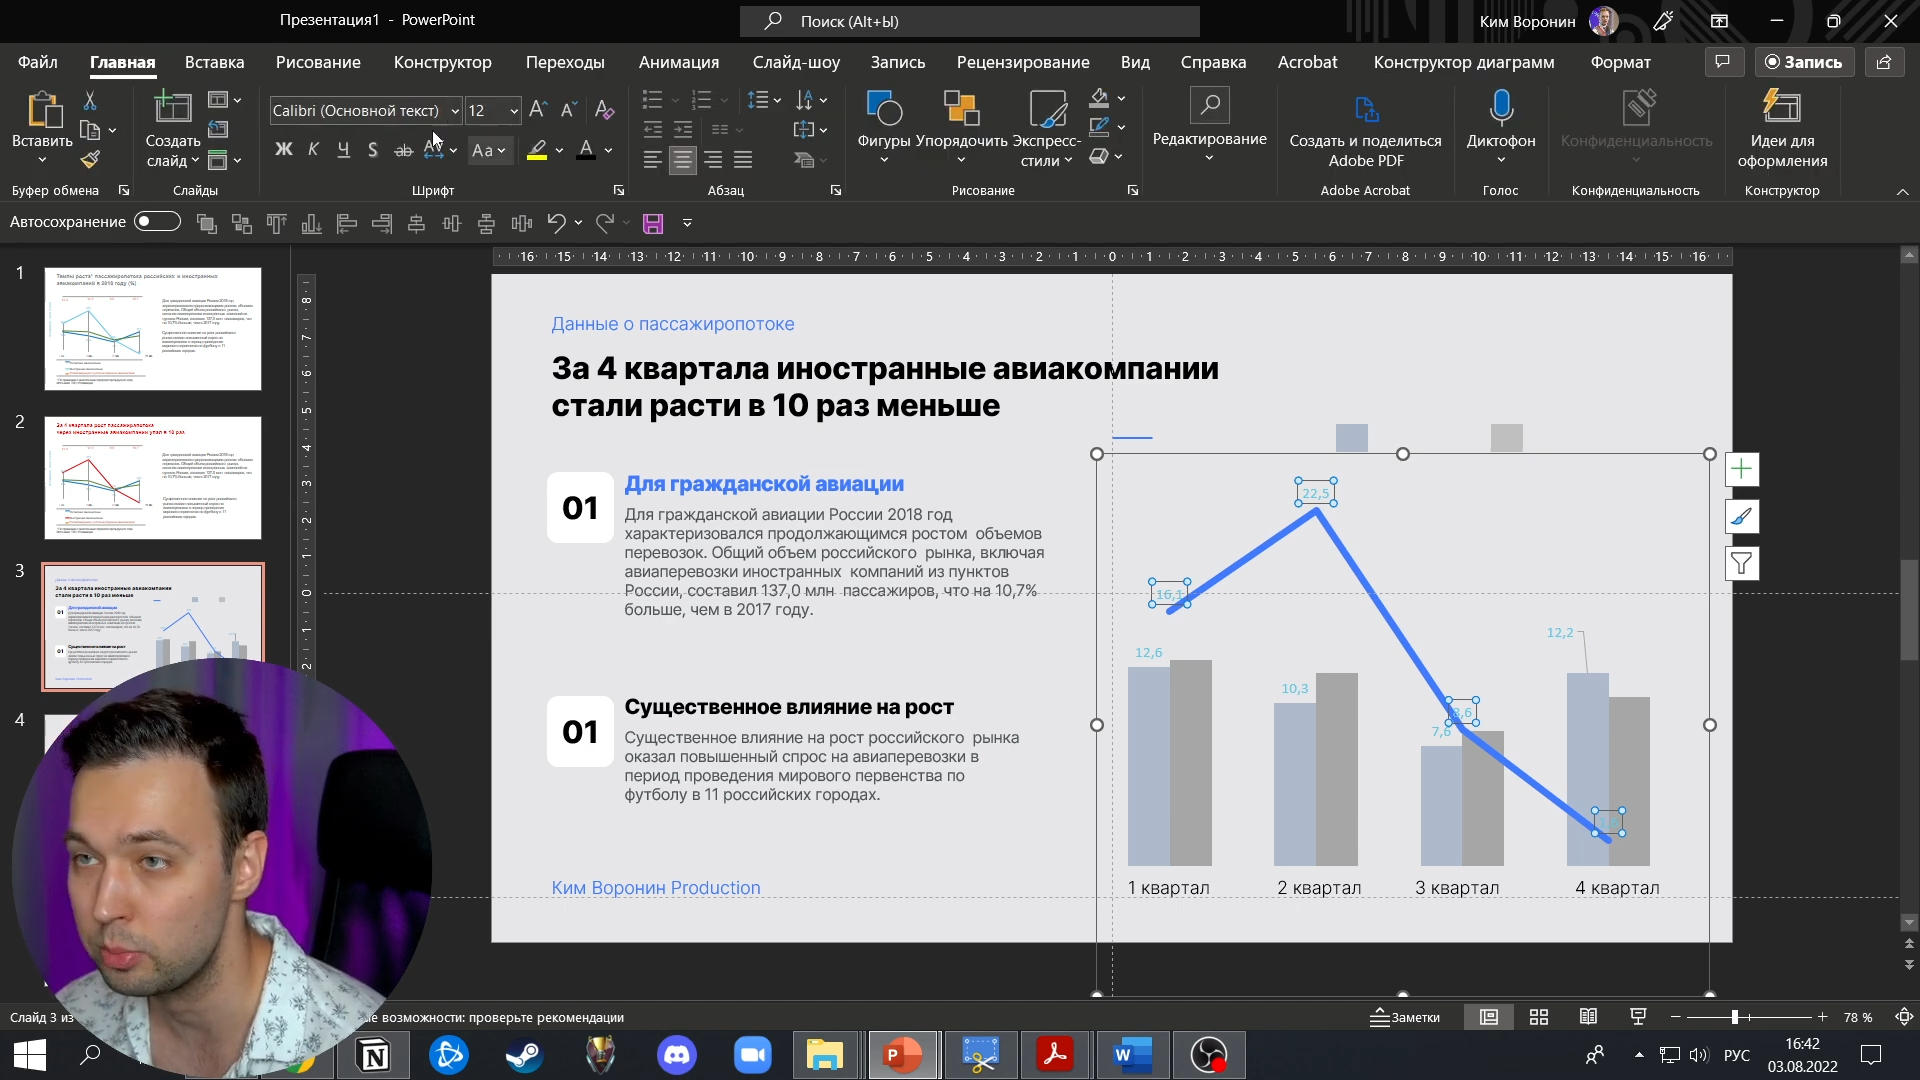Click the Shapes gallery icon
The height and width of the screenshot is (1080, 1920).
click(884, 108)
